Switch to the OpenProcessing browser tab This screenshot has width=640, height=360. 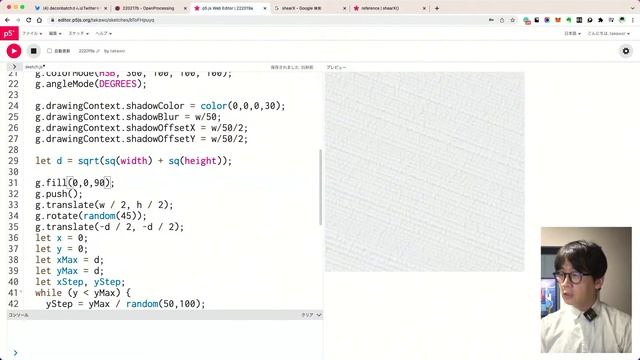coord(148,8)
